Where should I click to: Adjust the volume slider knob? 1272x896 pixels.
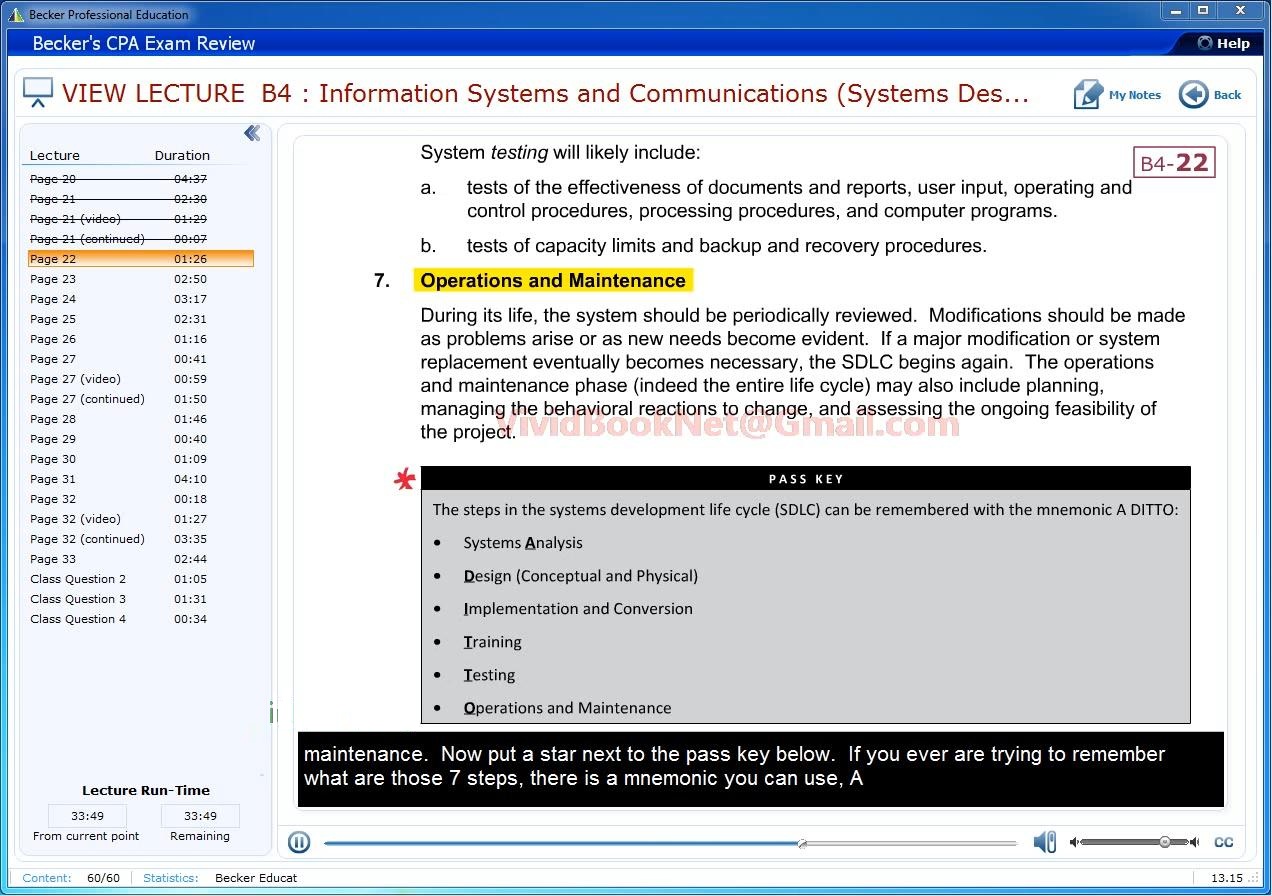tap(1165, 842)
